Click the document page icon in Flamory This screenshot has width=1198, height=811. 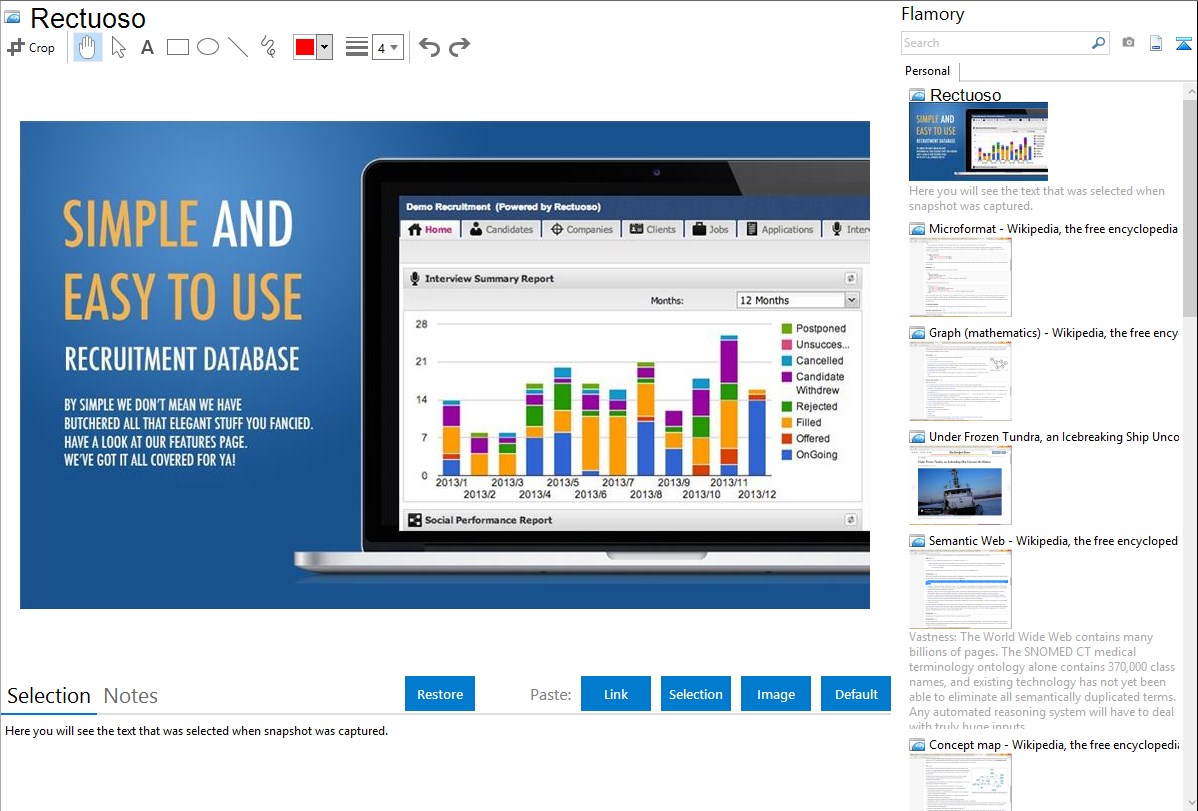coord(1156,43)
